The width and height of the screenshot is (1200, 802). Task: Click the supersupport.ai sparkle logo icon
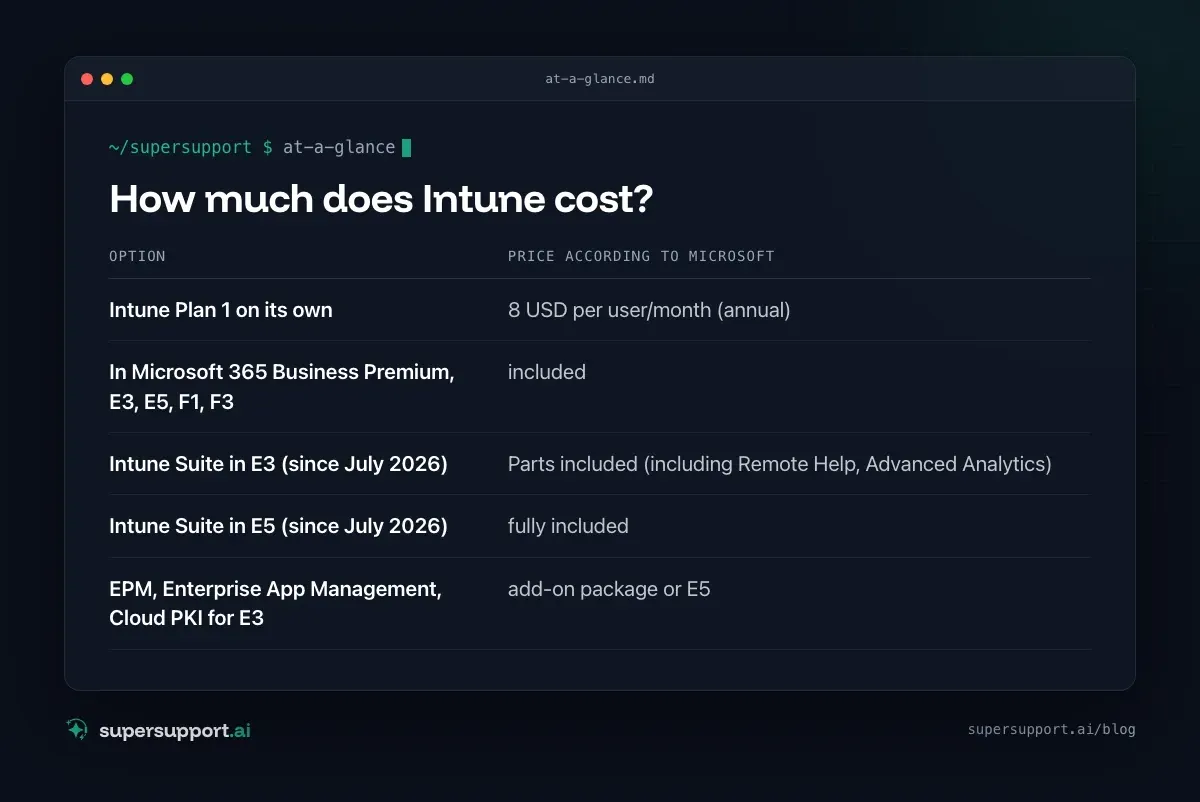(x=77, y=729)
